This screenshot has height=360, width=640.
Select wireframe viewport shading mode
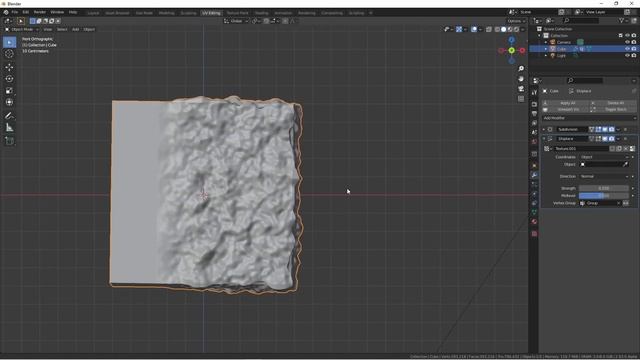tap(497, 29)
